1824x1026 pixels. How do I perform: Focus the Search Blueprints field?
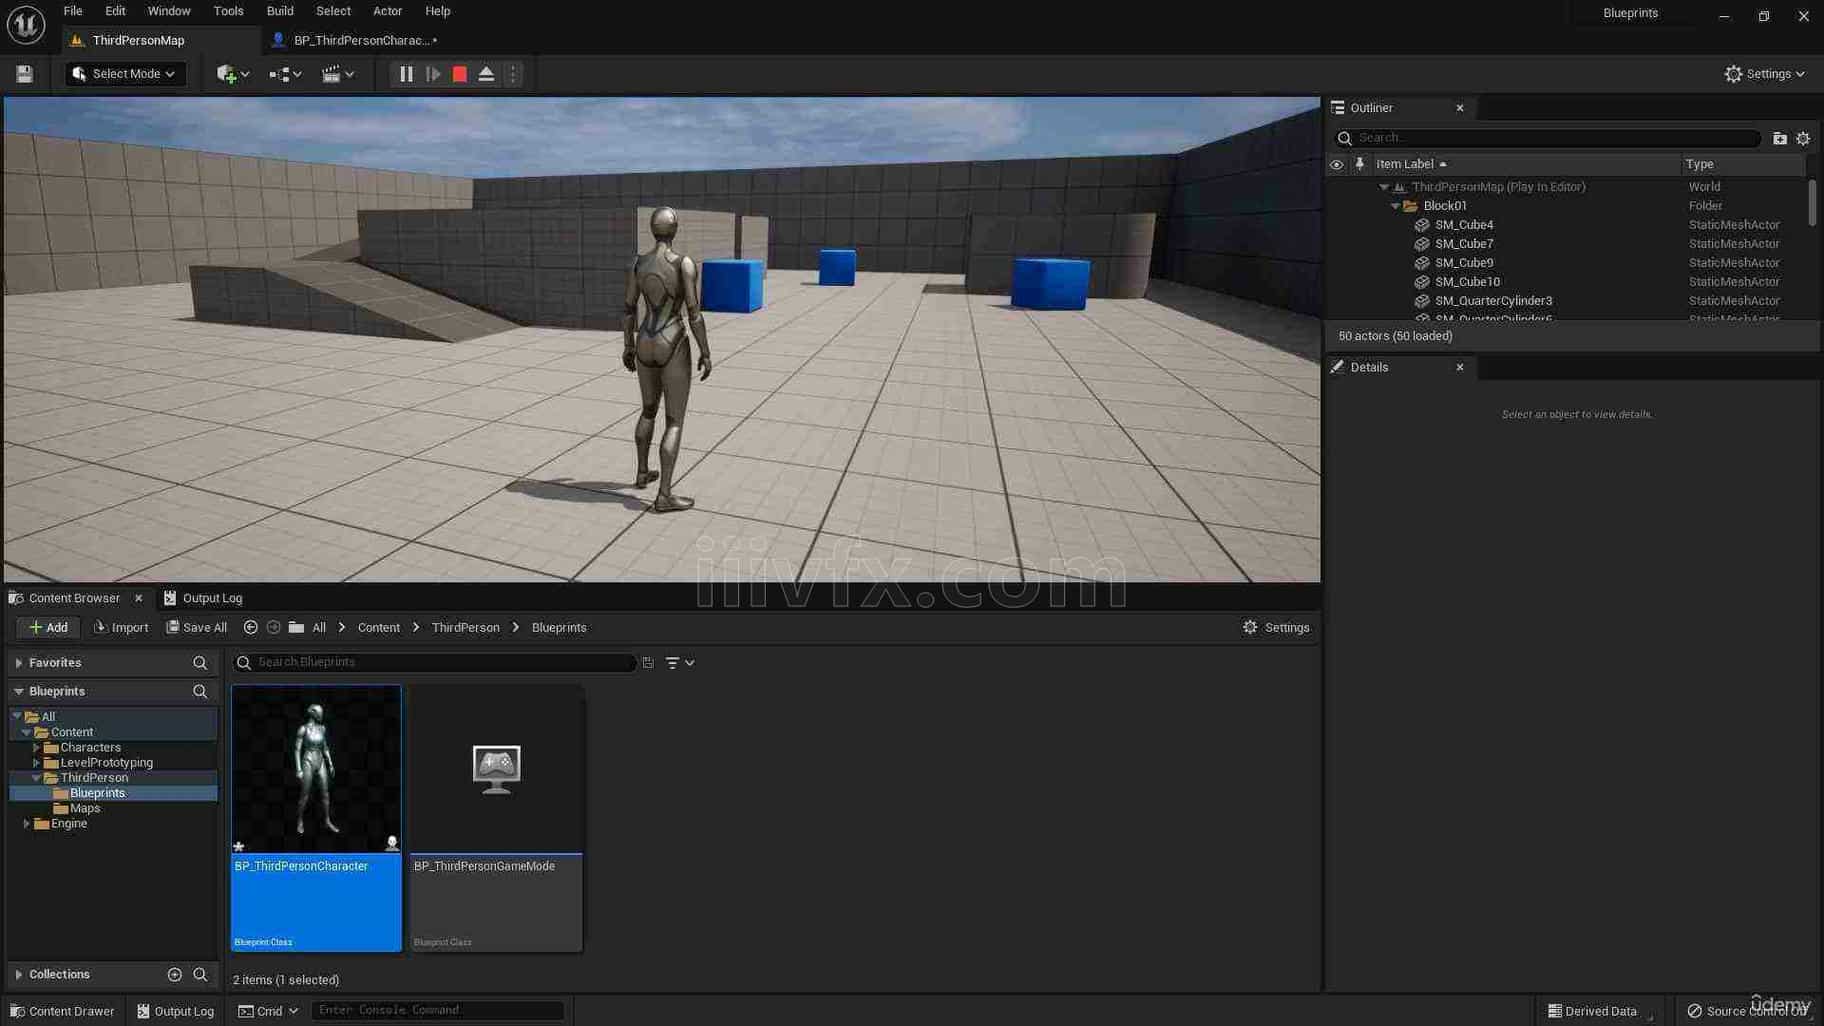pyautogui.click(x=434, y=662)
